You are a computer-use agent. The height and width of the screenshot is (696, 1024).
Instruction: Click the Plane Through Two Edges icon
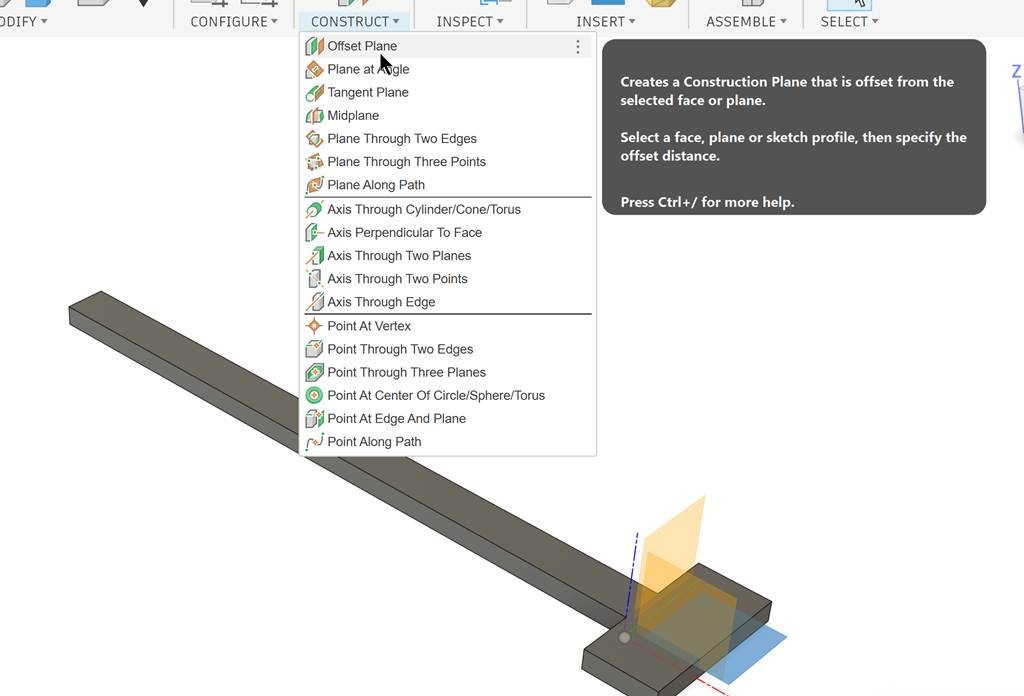314,138
